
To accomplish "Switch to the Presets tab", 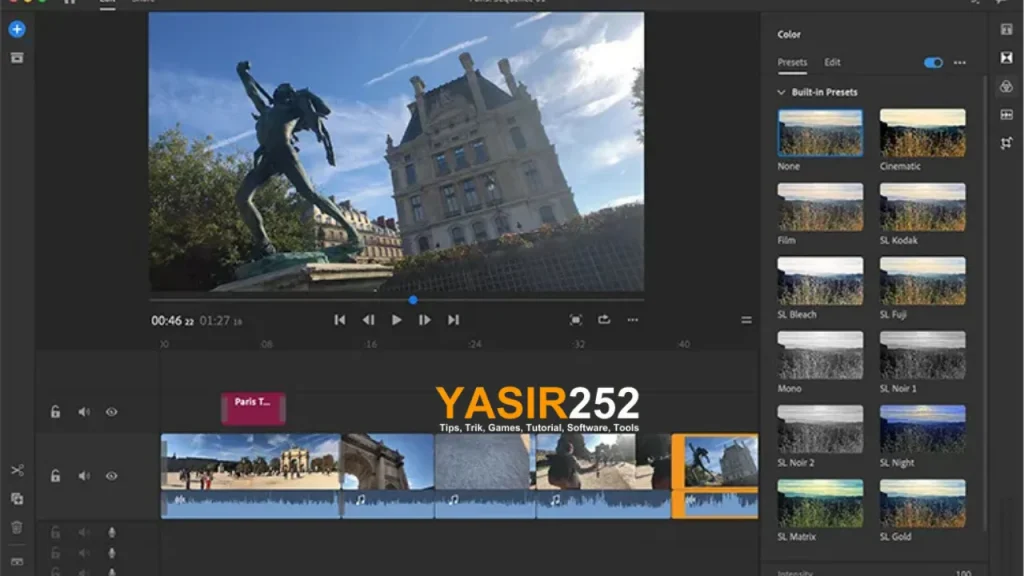I will pyautogui.click(x=792, y=63).
